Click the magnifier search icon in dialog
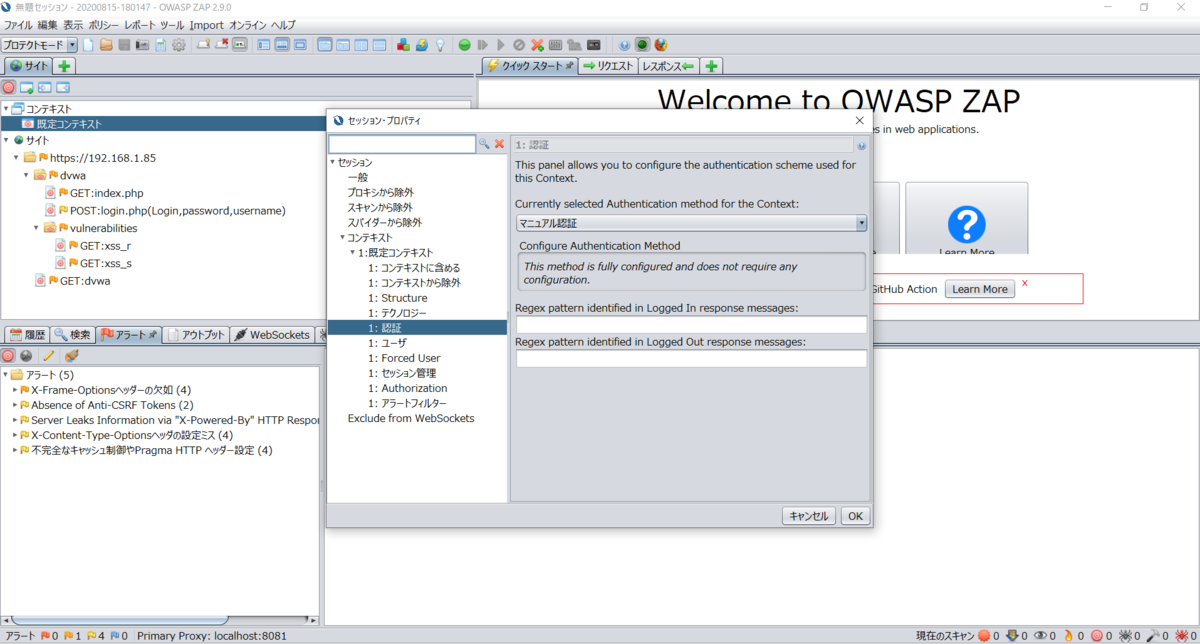Viewport: 1200px width, 644px height. click(485, 144)
